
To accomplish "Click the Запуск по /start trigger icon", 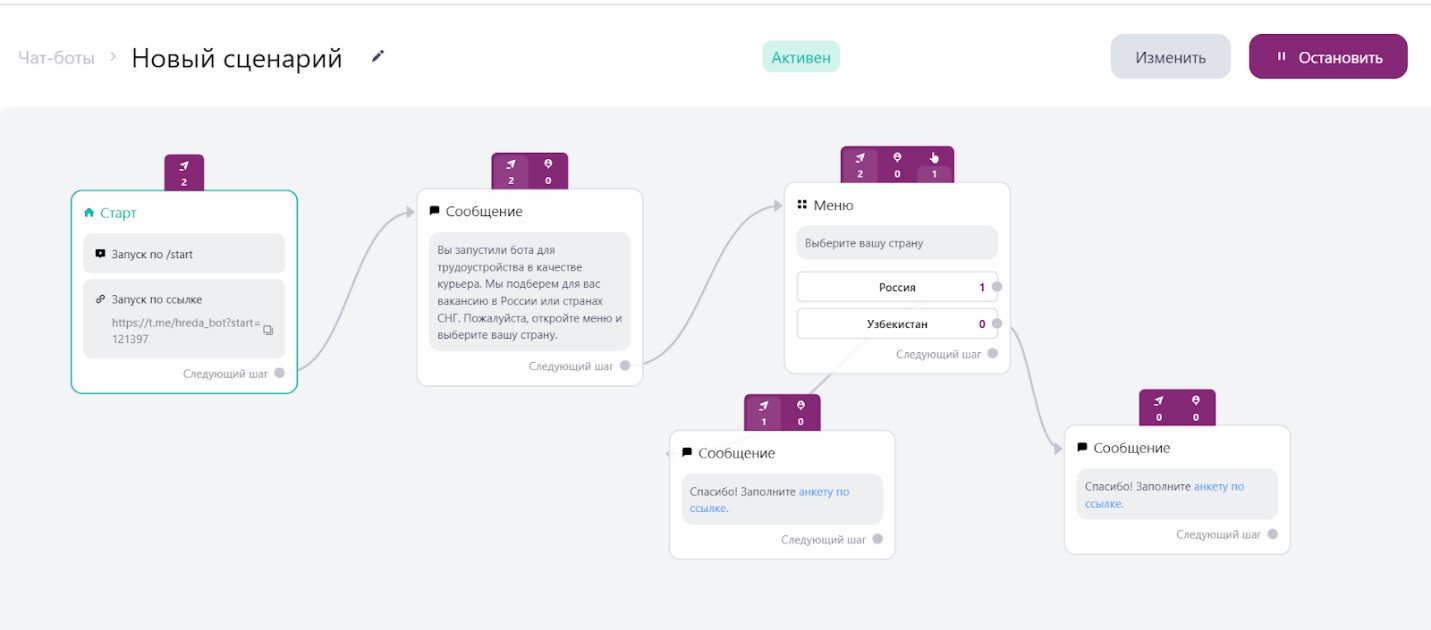I will pyautogui.click(x=100, y=254).
